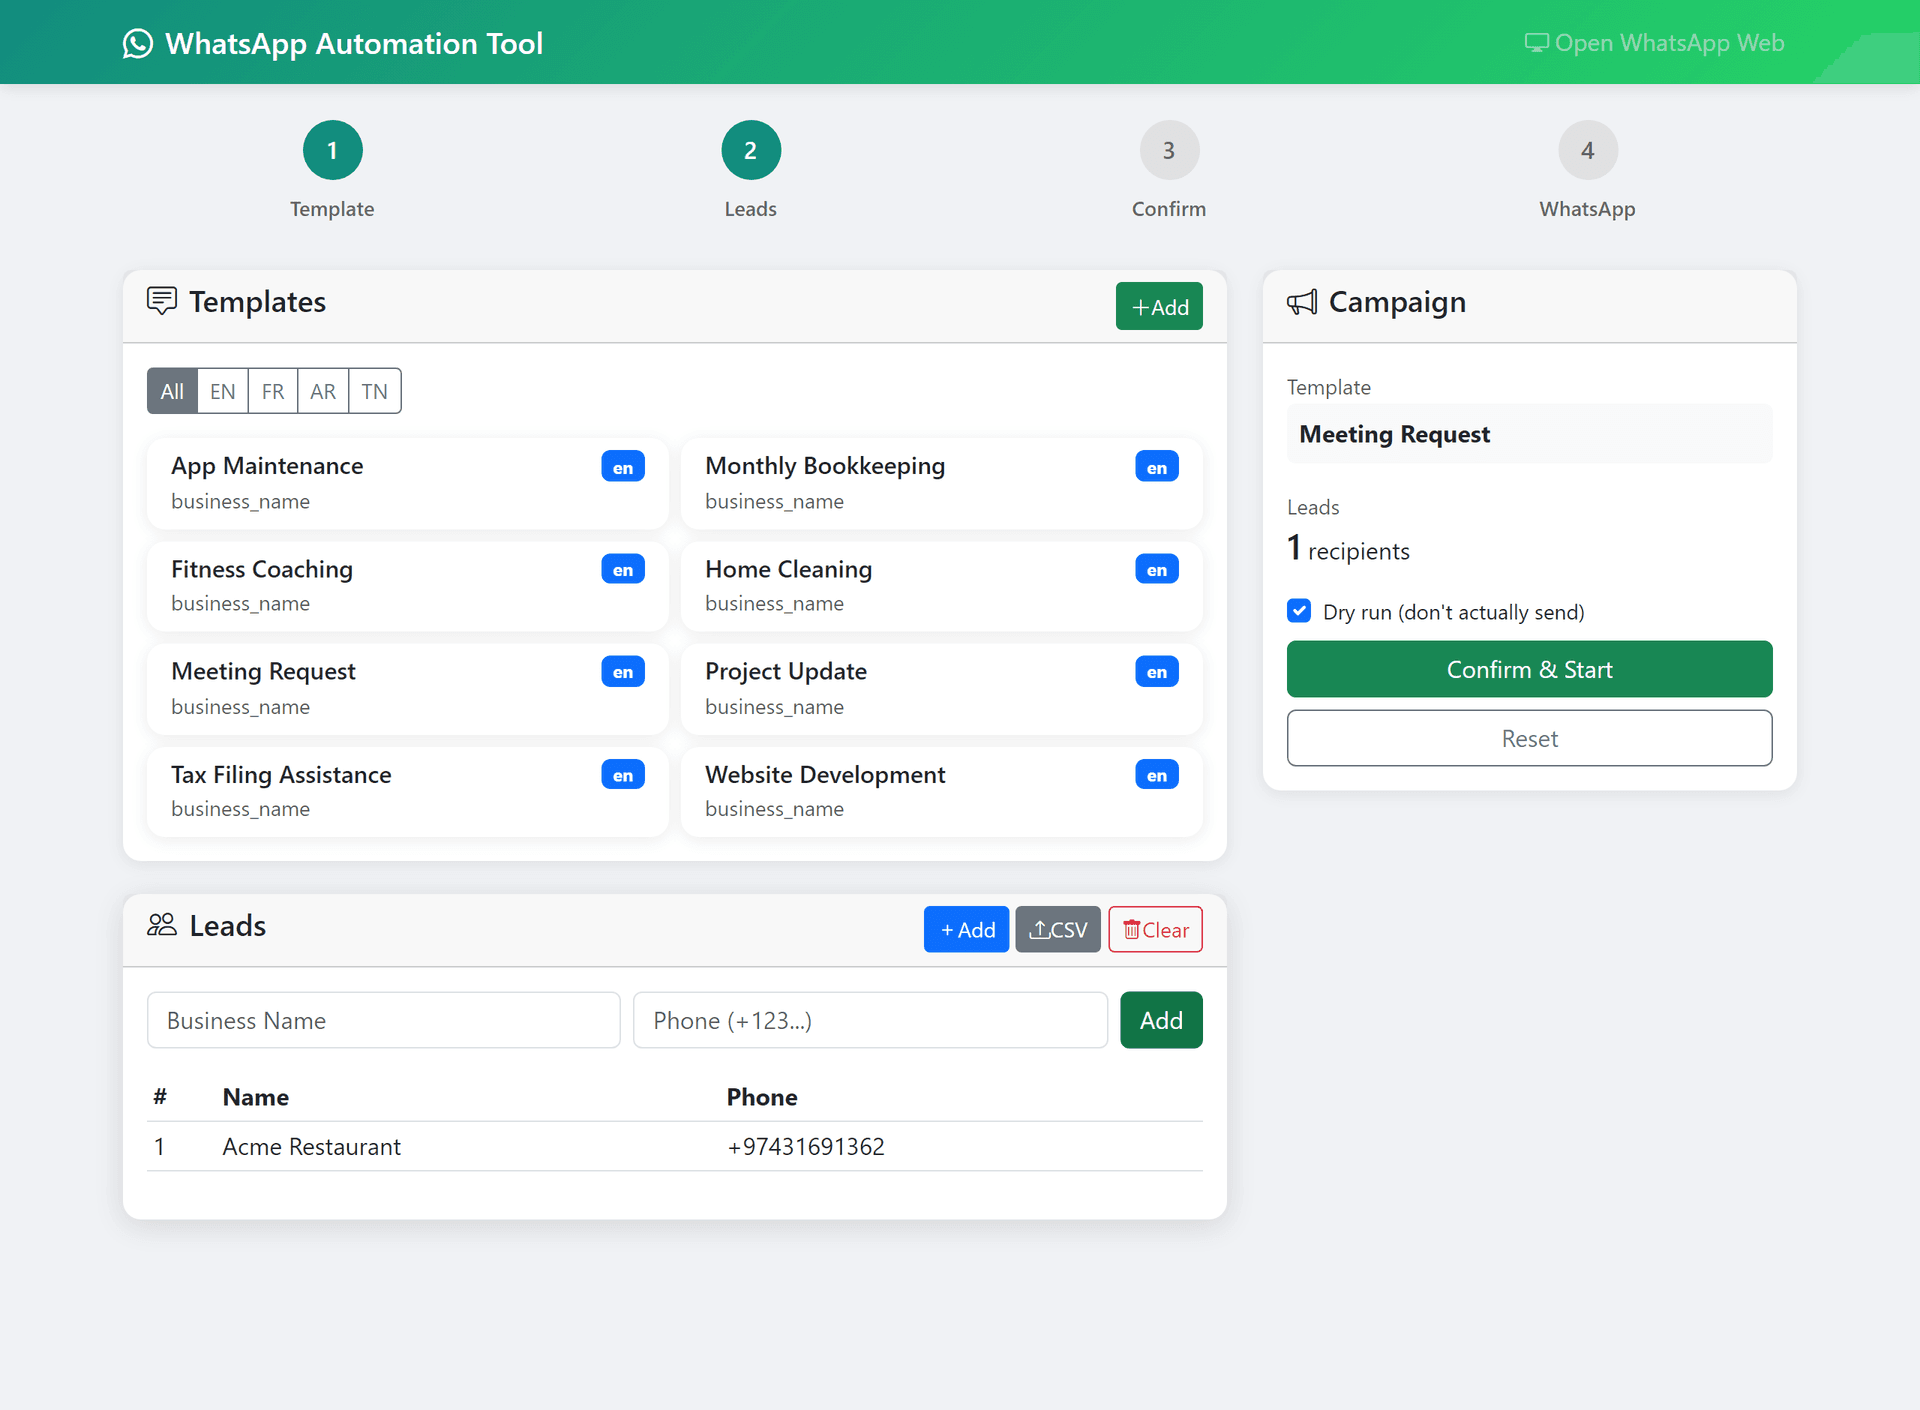Pick the Project Update template

tap(942, 689)
